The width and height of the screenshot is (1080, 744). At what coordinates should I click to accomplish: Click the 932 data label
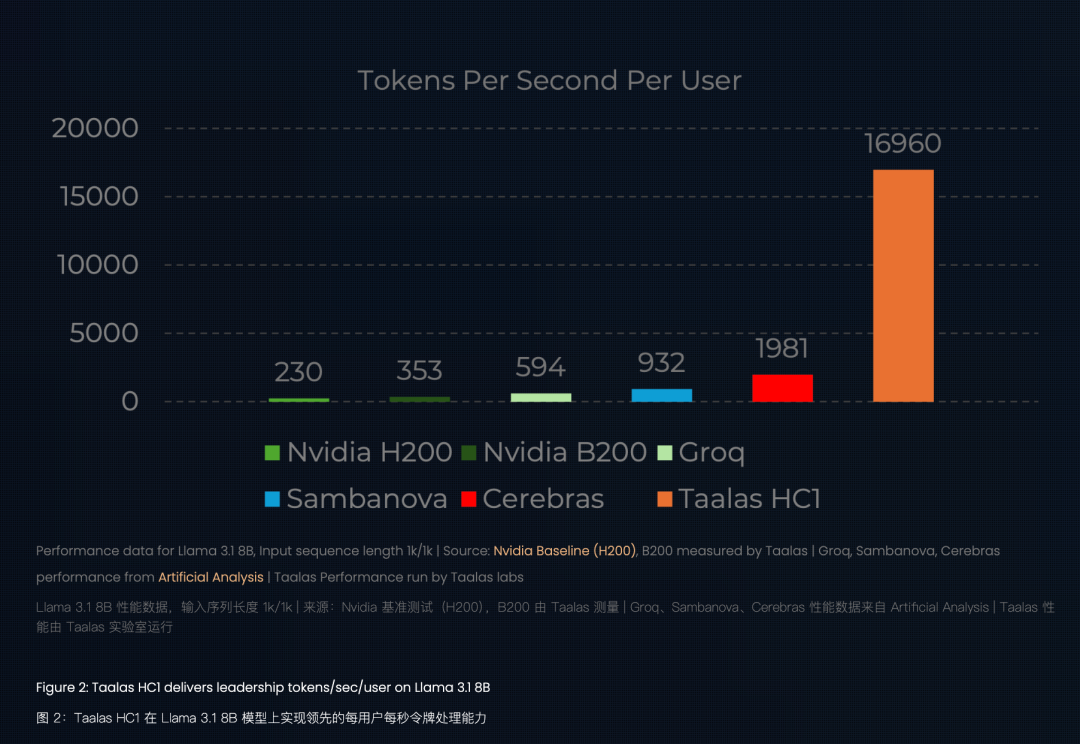tap(661, 362)
